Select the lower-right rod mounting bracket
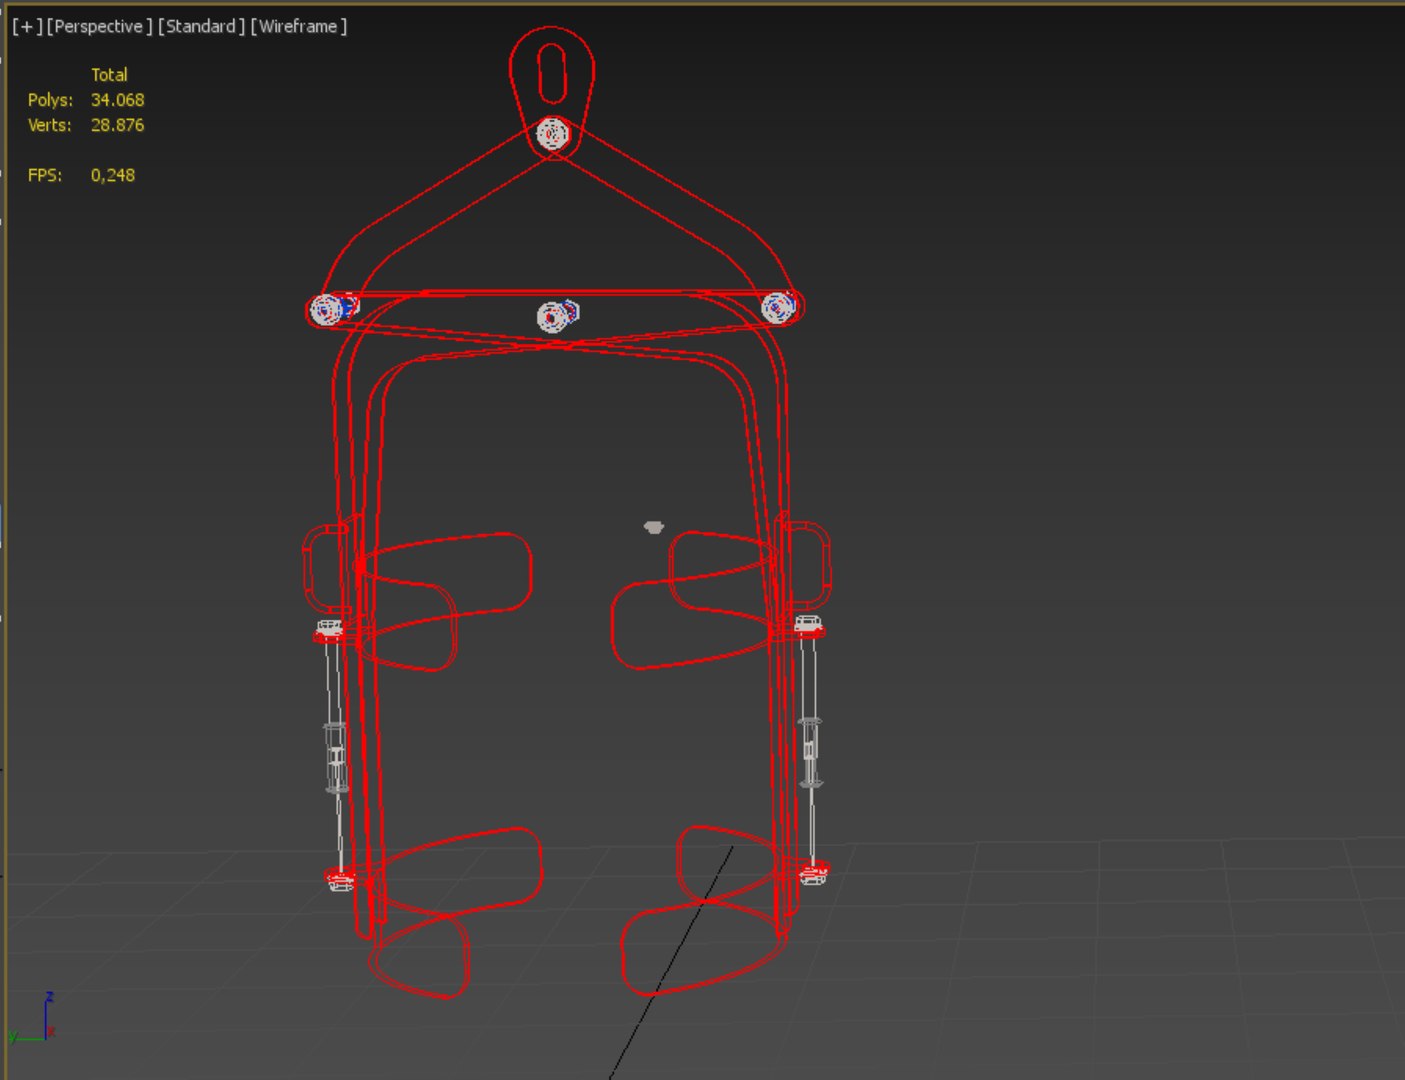Screen dimensions: 1405x1080 click(813, 873)
